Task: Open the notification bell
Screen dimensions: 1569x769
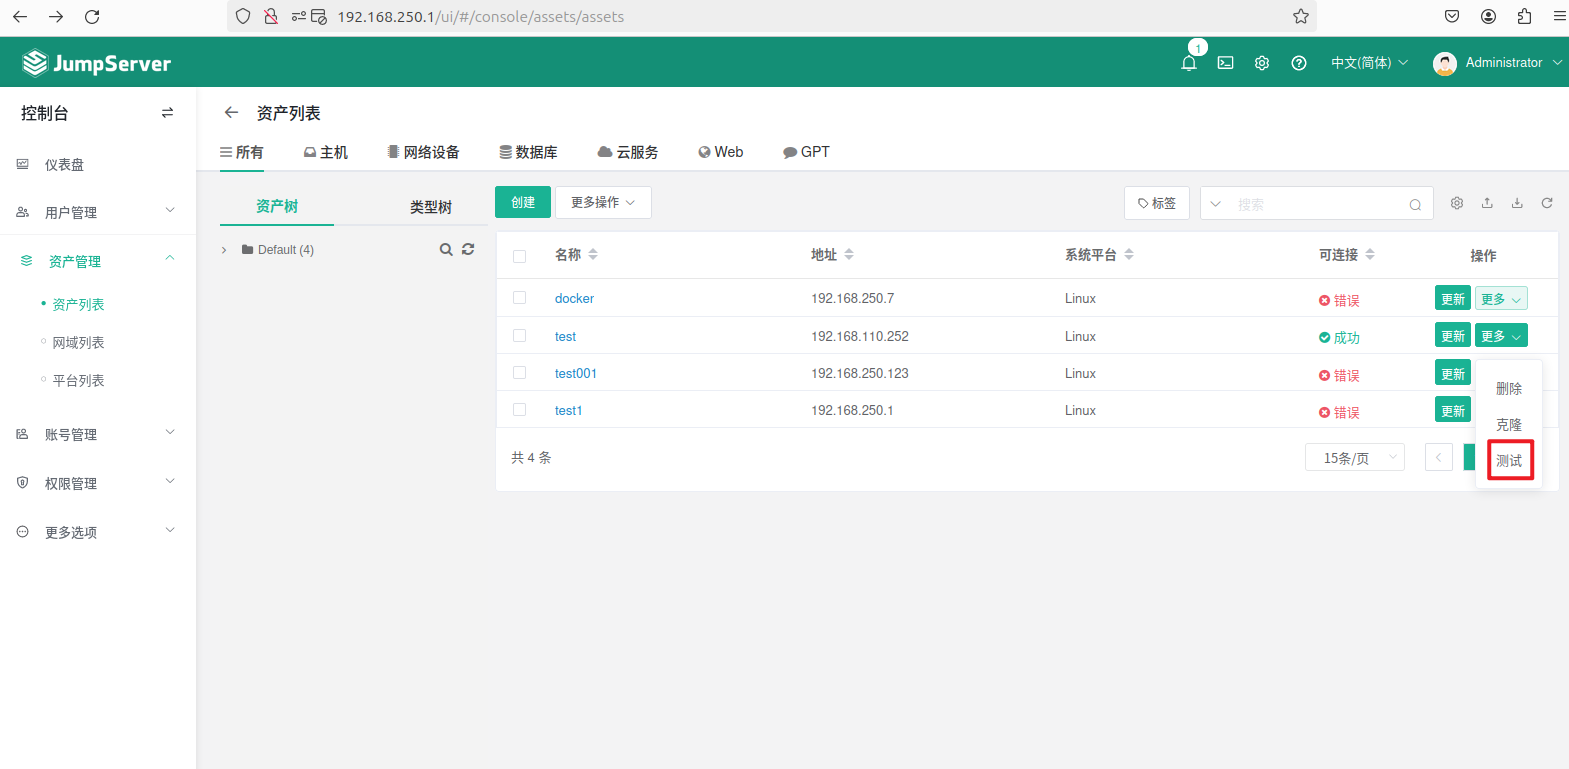Action: click(x=1188, y=63)
